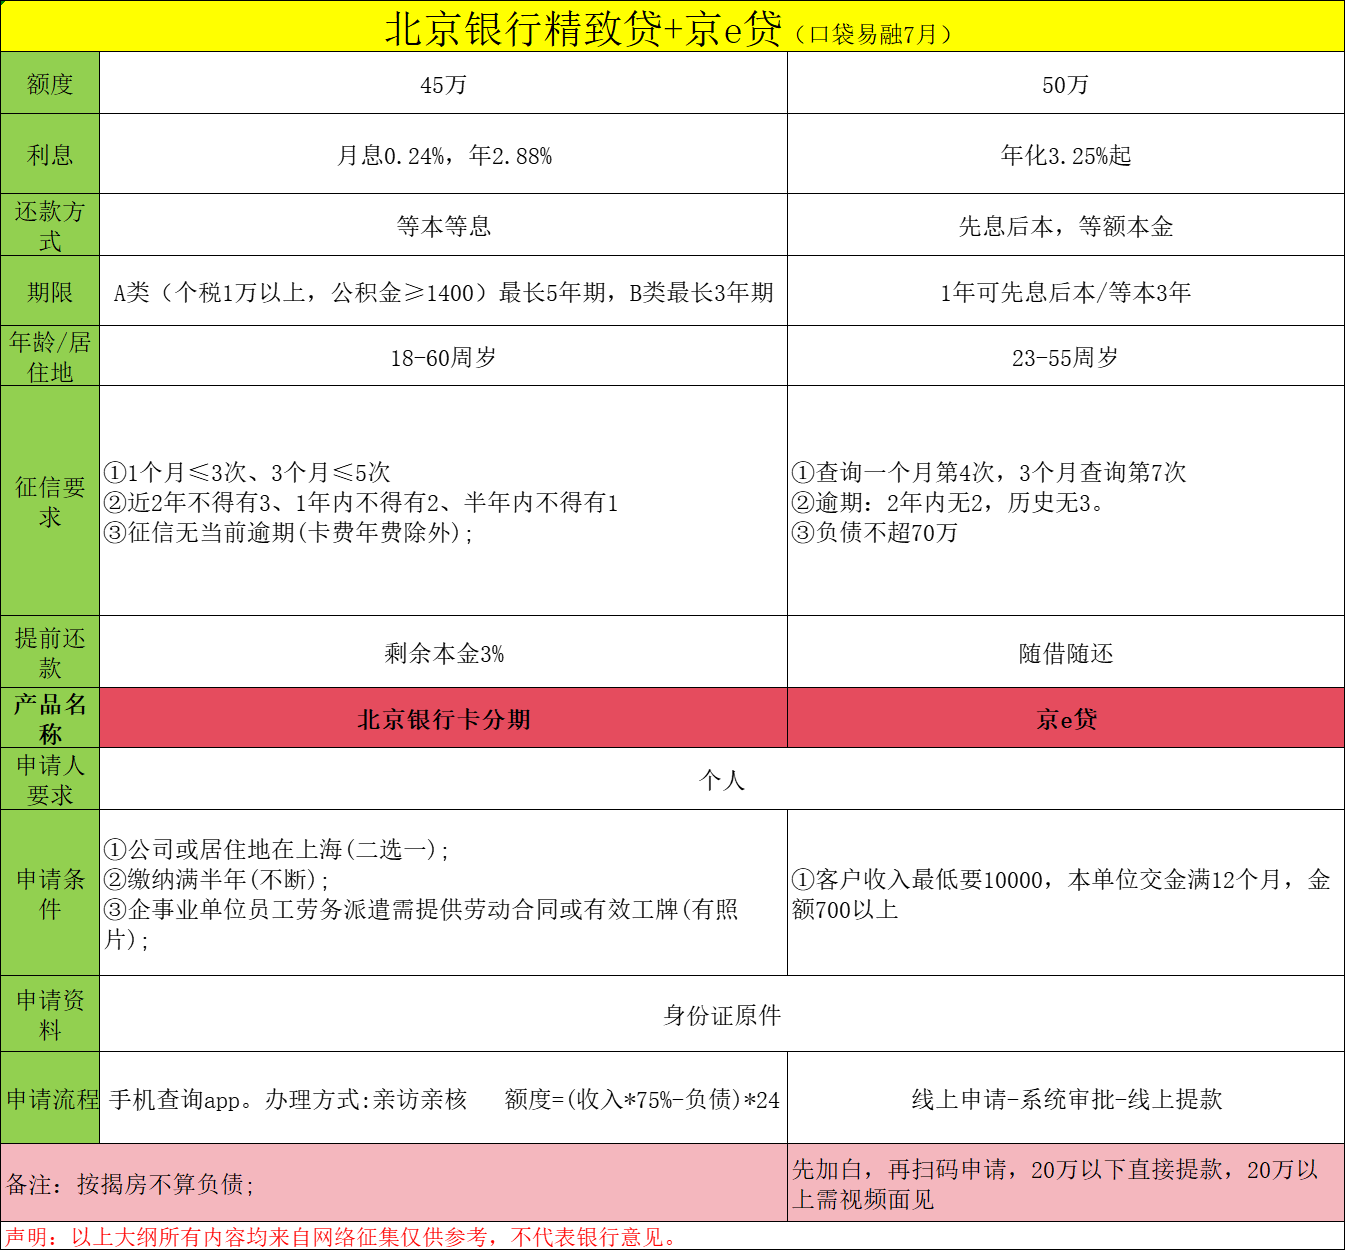The height and width of the screenshot is (1250, 1345).
Task: Click the title '北京银行精致贷+京e贷'
Action: click(x=583, y=28)
